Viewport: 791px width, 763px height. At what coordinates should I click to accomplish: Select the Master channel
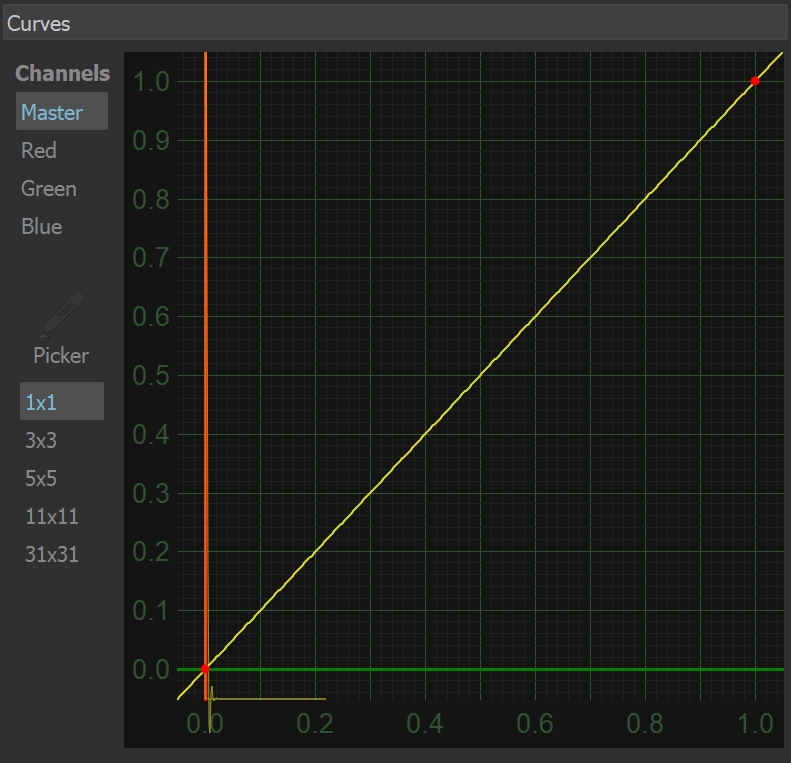tap(62, 112)
